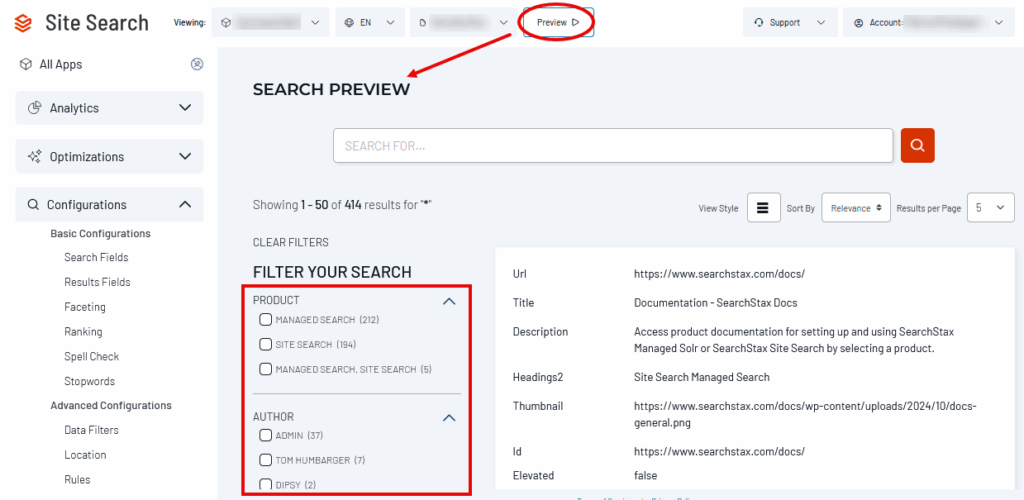Open the Spell Check configuration
This screenshot has height=500, width=1024.
point(91,356)
